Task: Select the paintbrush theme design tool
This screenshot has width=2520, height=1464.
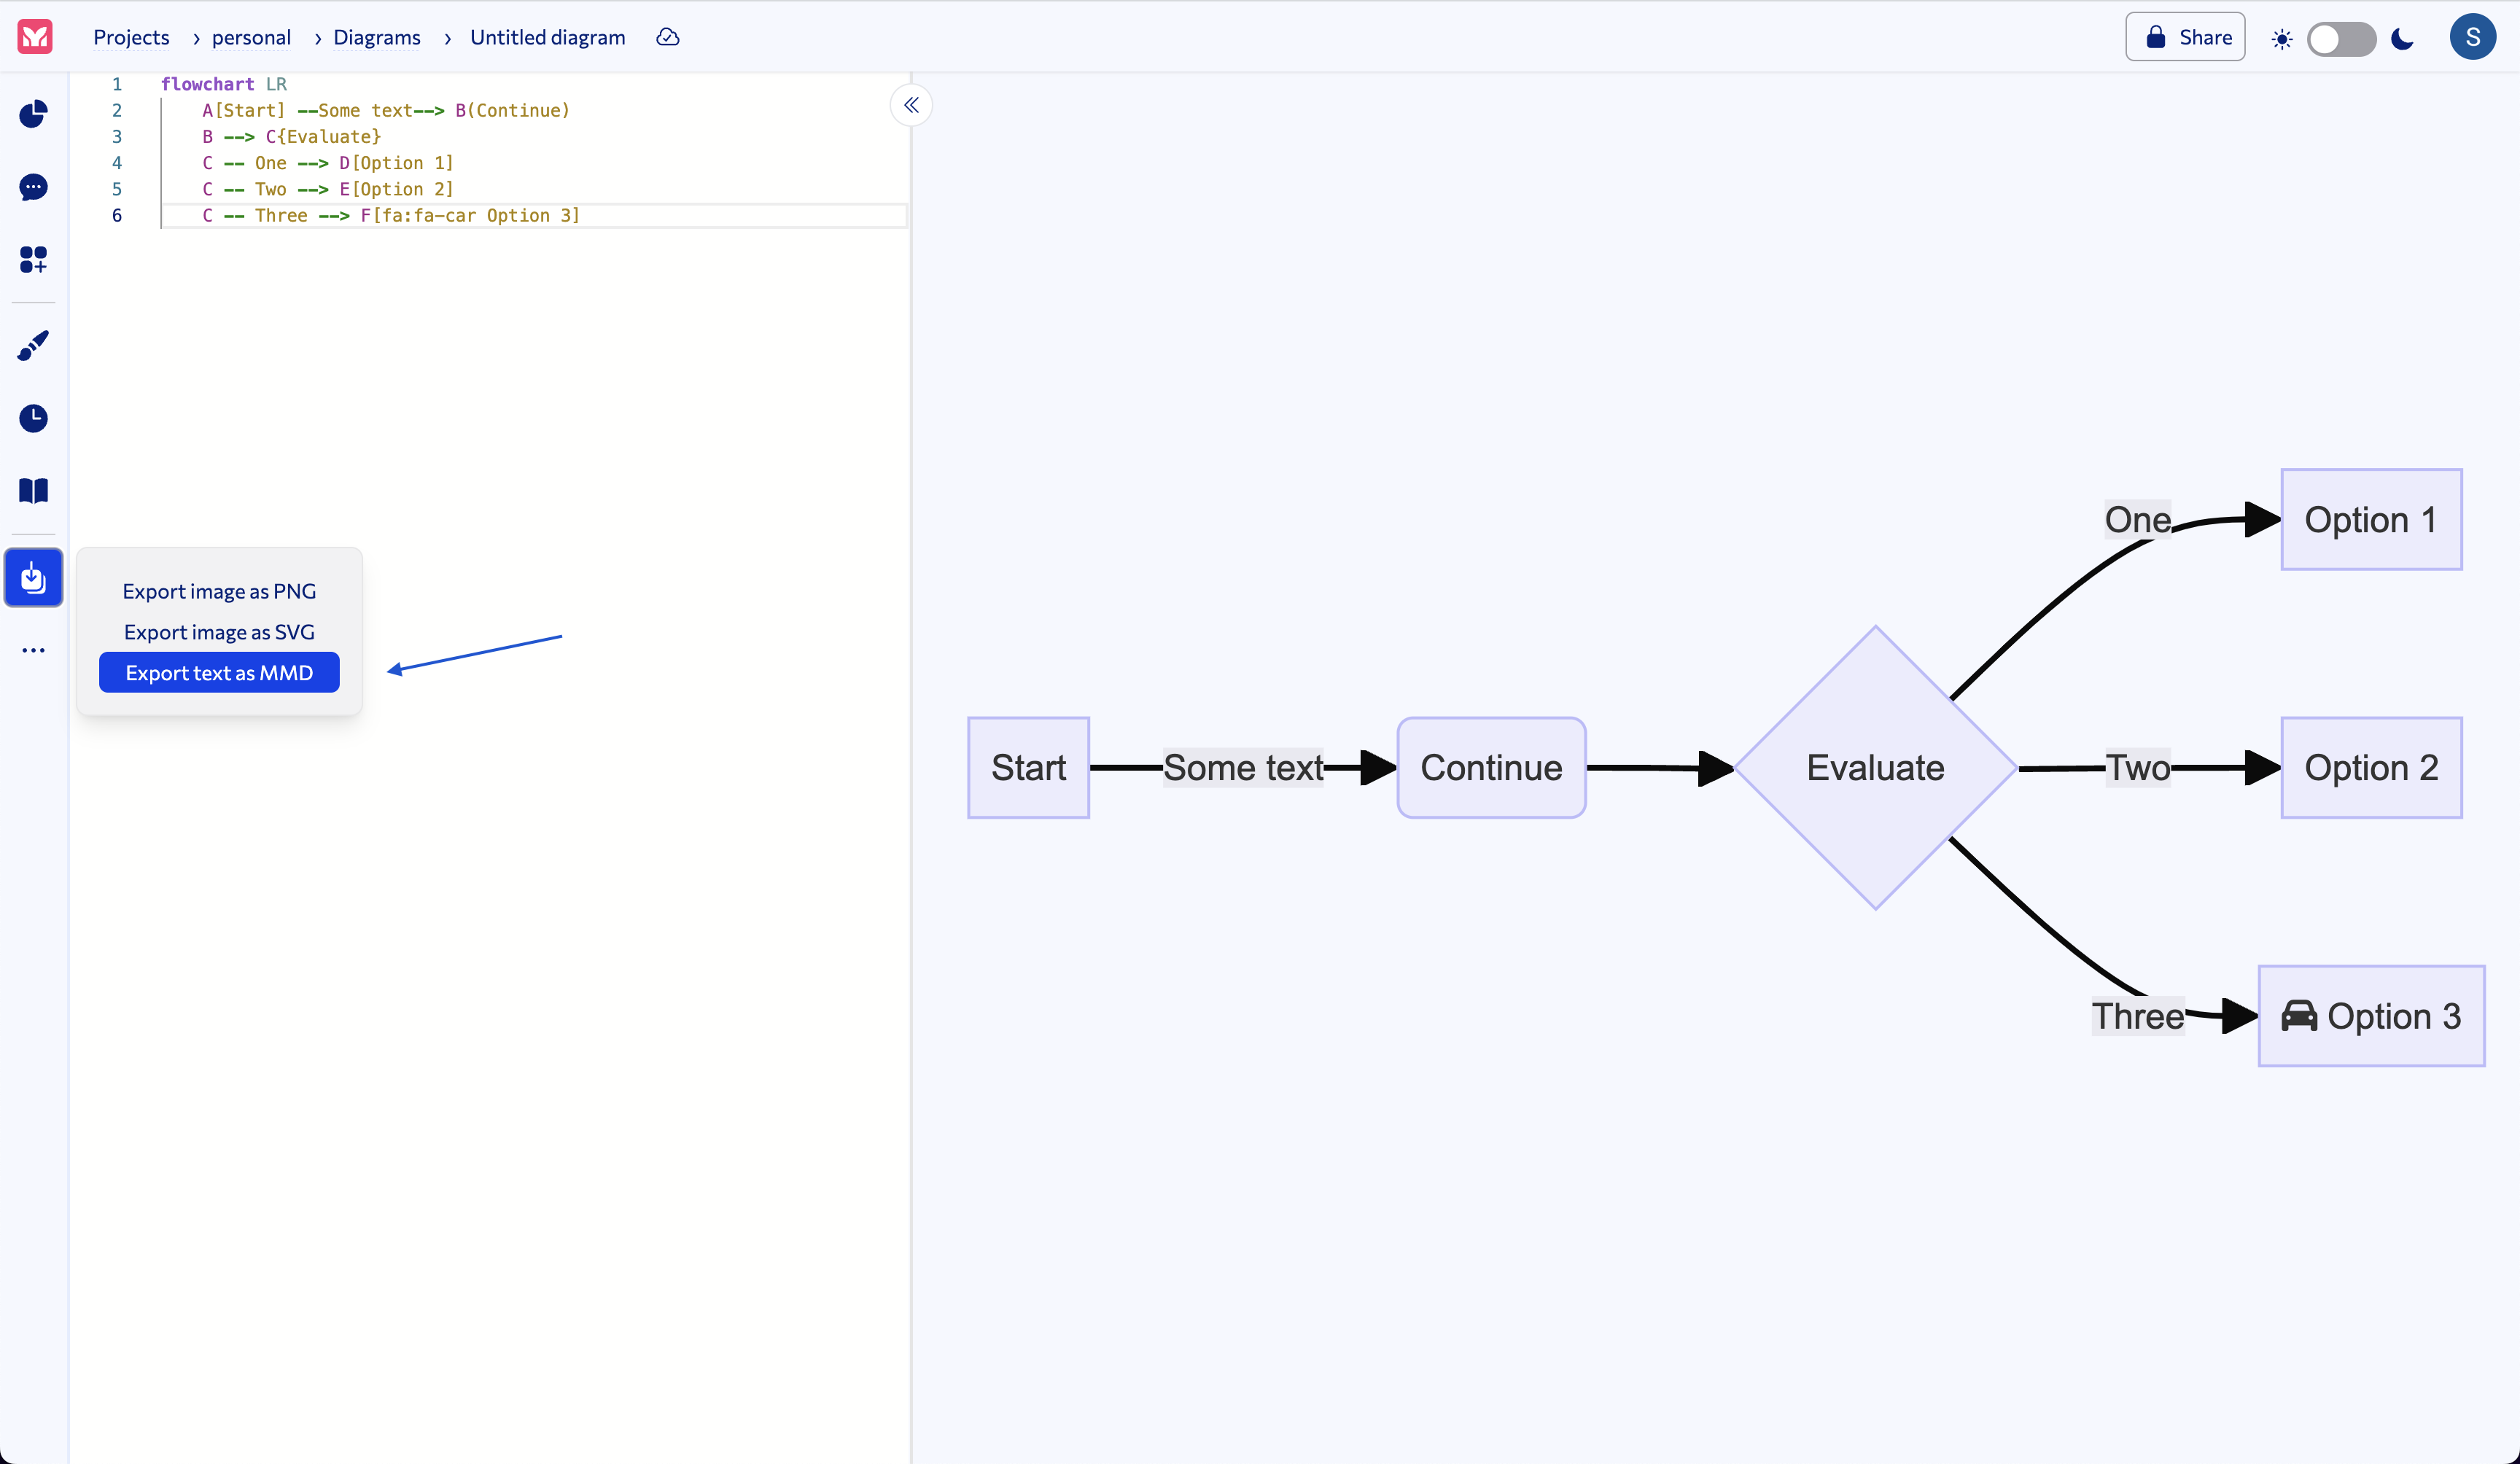Action: pyautogui.click(x=33, y=345)
